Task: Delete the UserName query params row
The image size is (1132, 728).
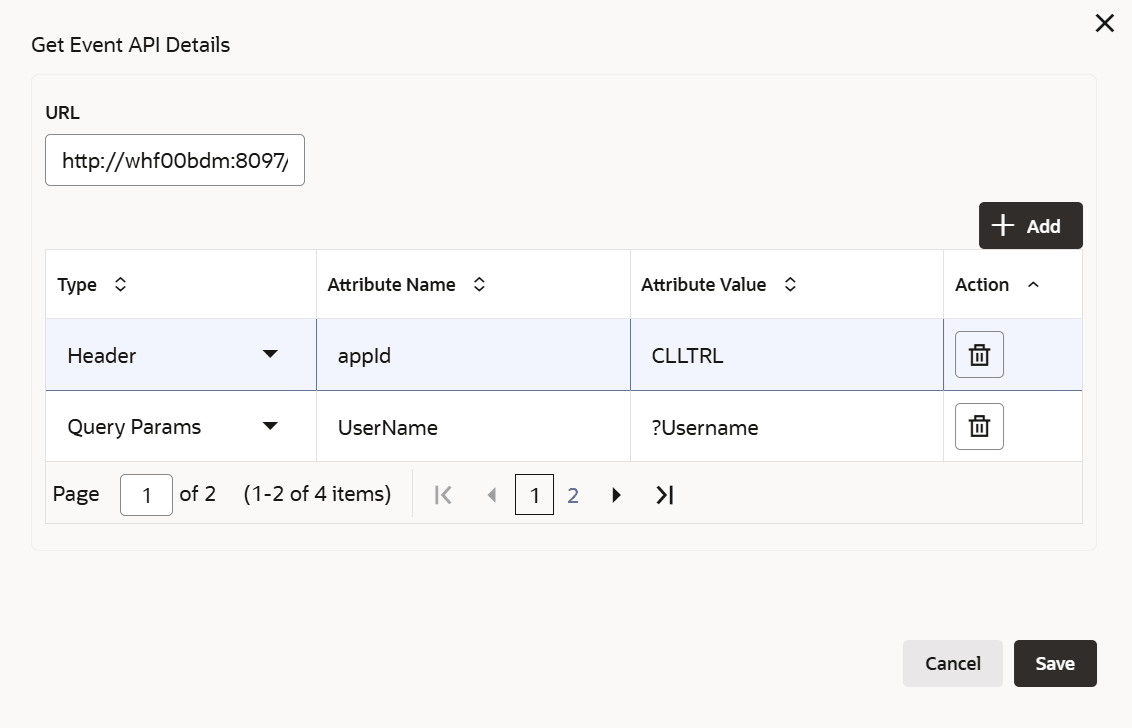Action: point(979,427)
